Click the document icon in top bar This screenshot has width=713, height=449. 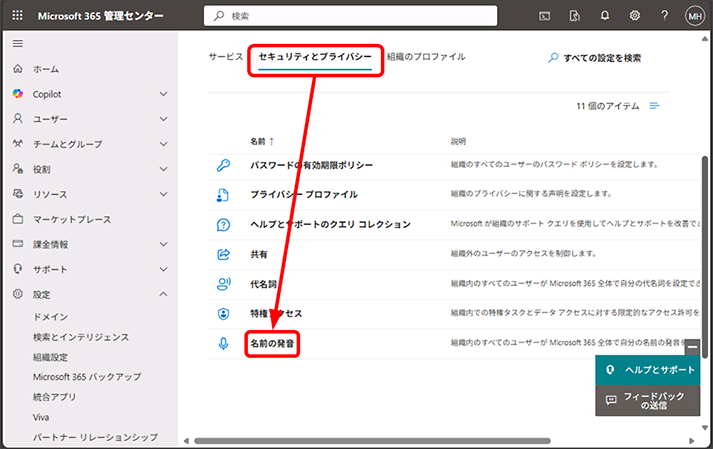click(x=574, y=16)
